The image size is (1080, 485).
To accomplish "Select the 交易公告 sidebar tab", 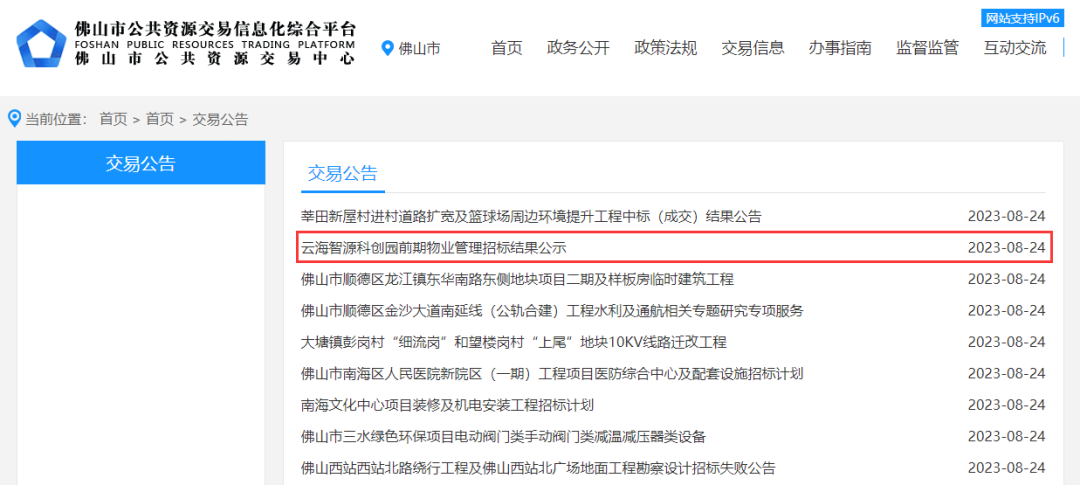I will (x=141, y=163).
